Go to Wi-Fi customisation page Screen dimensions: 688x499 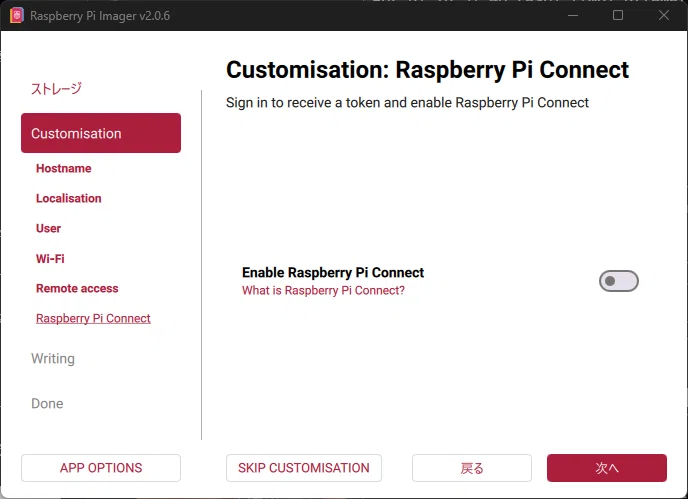click(x=50, y=258)
